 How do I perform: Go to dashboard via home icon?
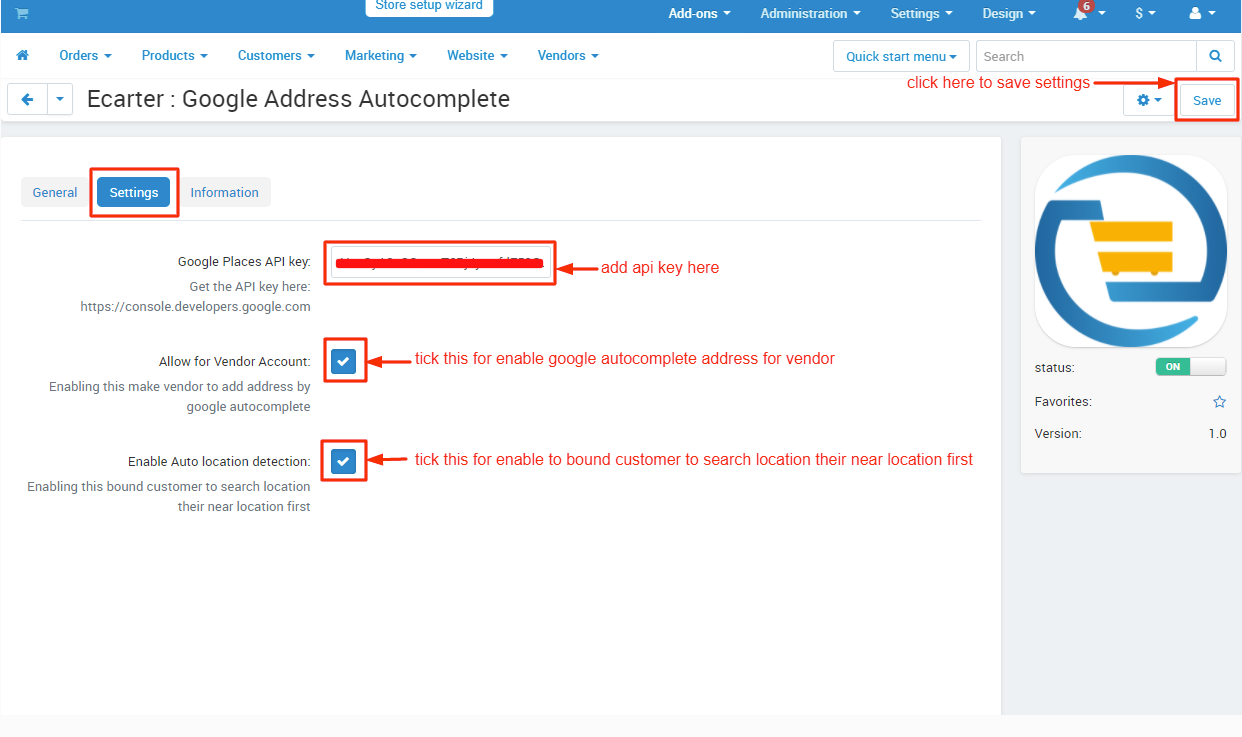pyautogui.click(x=23, y=56)
